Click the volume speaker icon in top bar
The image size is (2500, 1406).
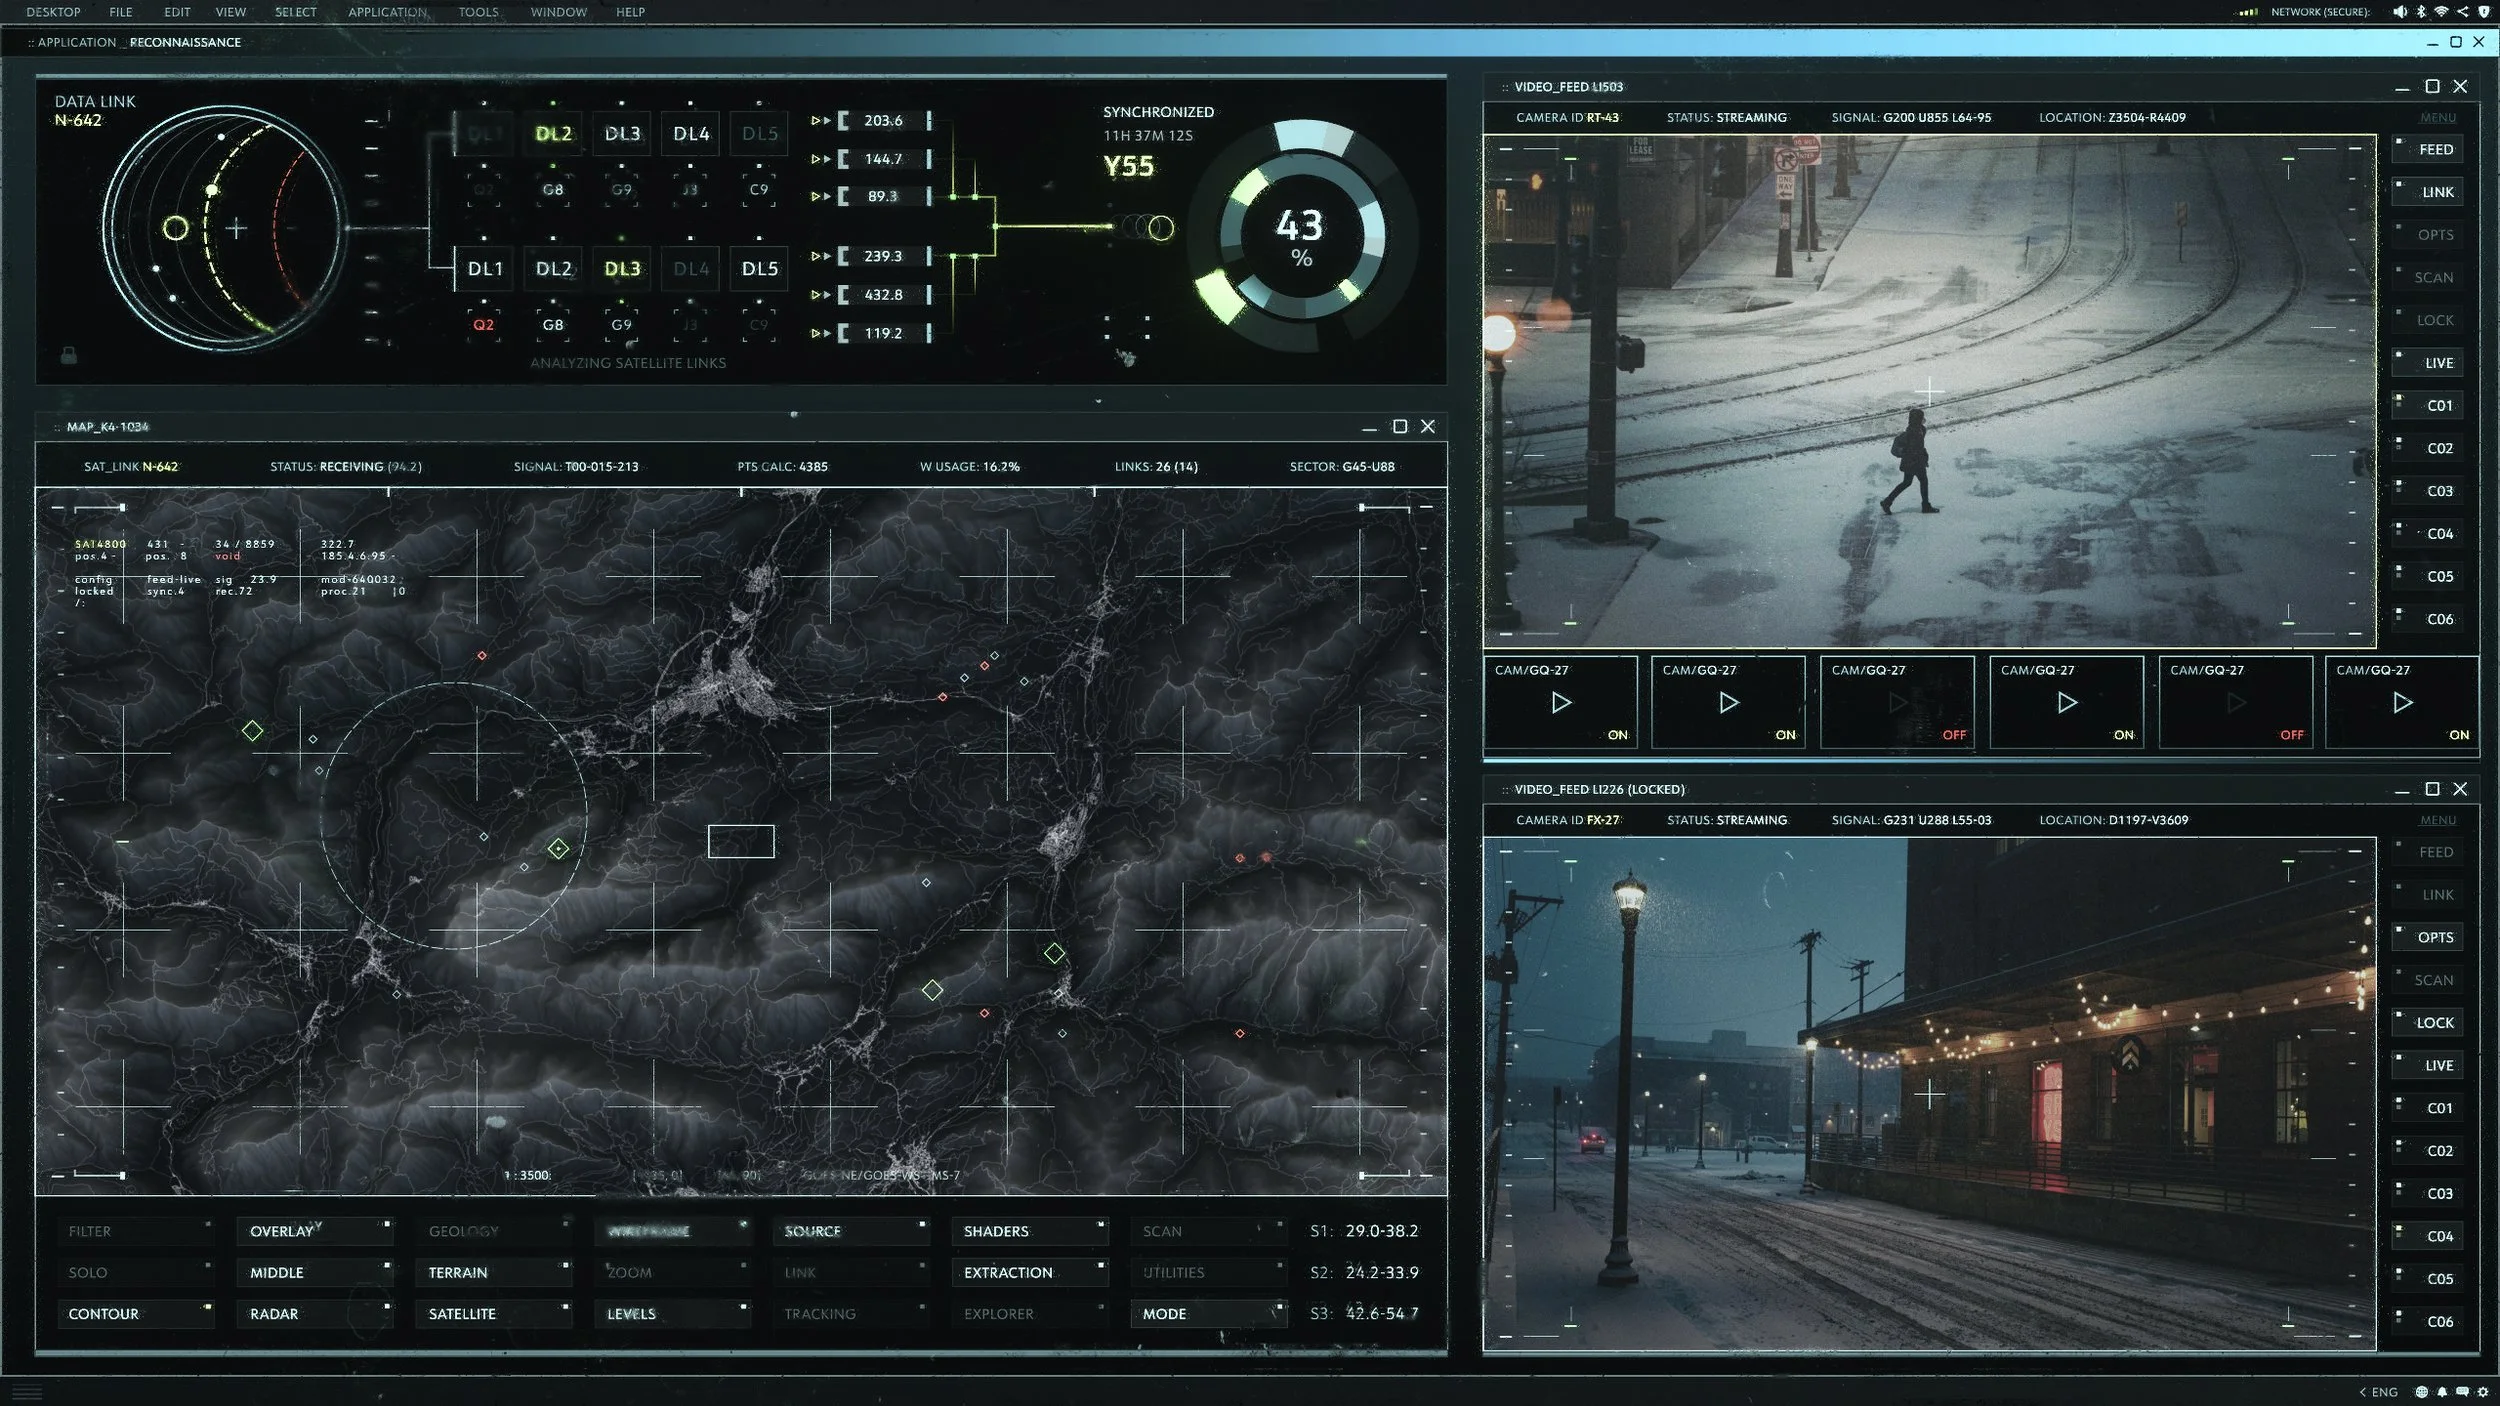pos(2399,12)
